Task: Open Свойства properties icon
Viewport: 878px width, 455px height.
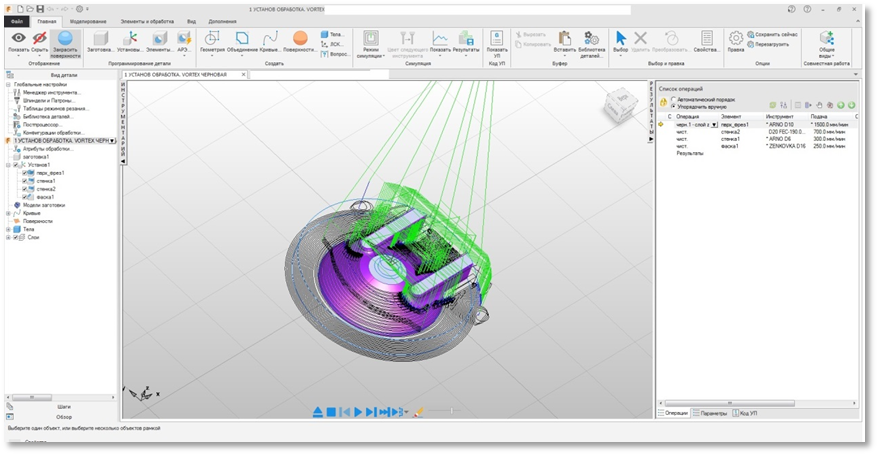Action: tap(706, 38)
